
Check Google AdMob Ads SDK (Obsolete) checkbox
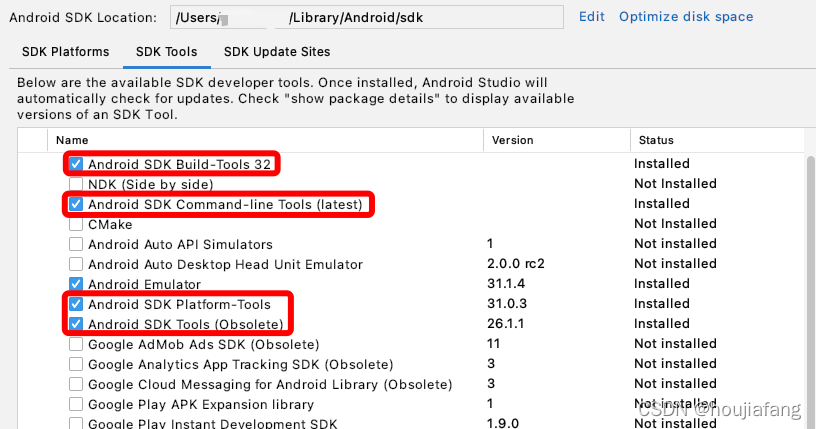coord(76,344)
